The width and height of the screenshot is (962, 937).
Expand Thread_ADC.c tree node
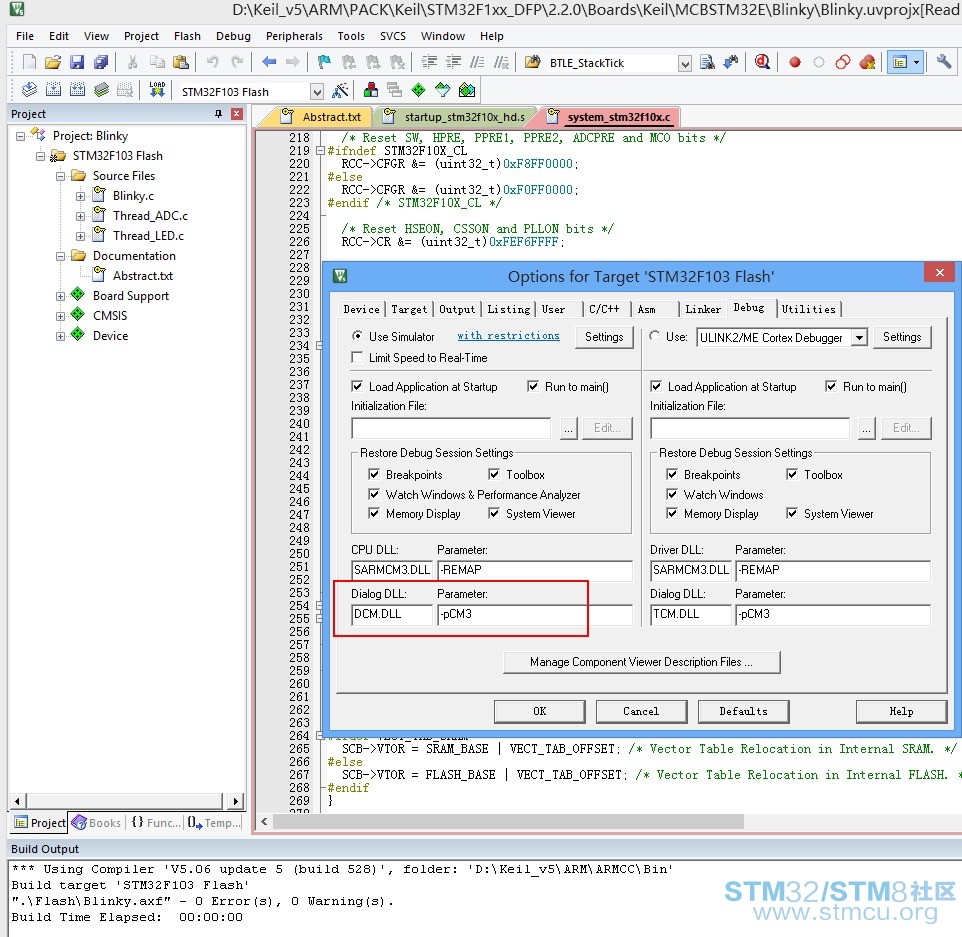tap(80, 216)
